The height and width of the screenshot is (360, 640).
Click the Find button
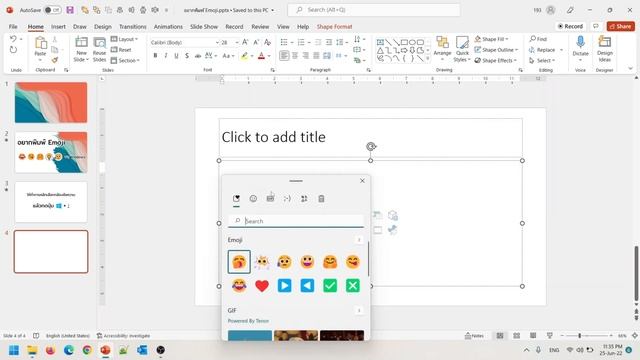pyautogui.click(x=538, y=39)
